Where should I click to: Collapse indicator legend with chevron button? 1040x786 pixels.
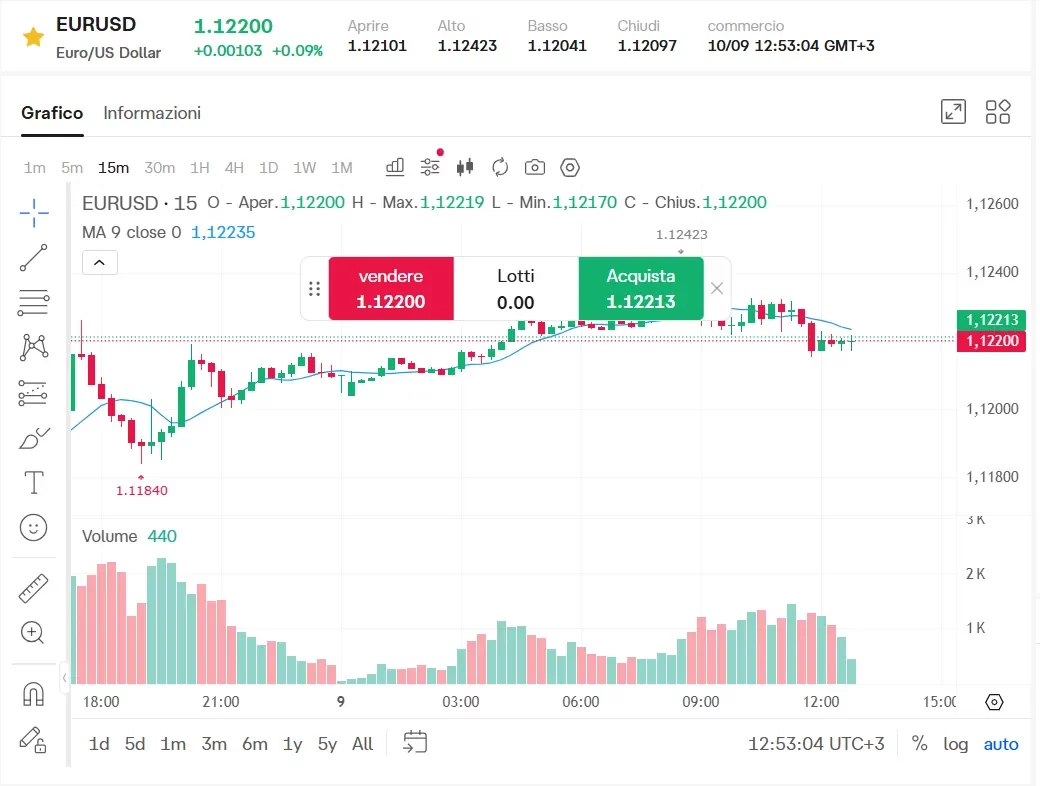[99, 263]
